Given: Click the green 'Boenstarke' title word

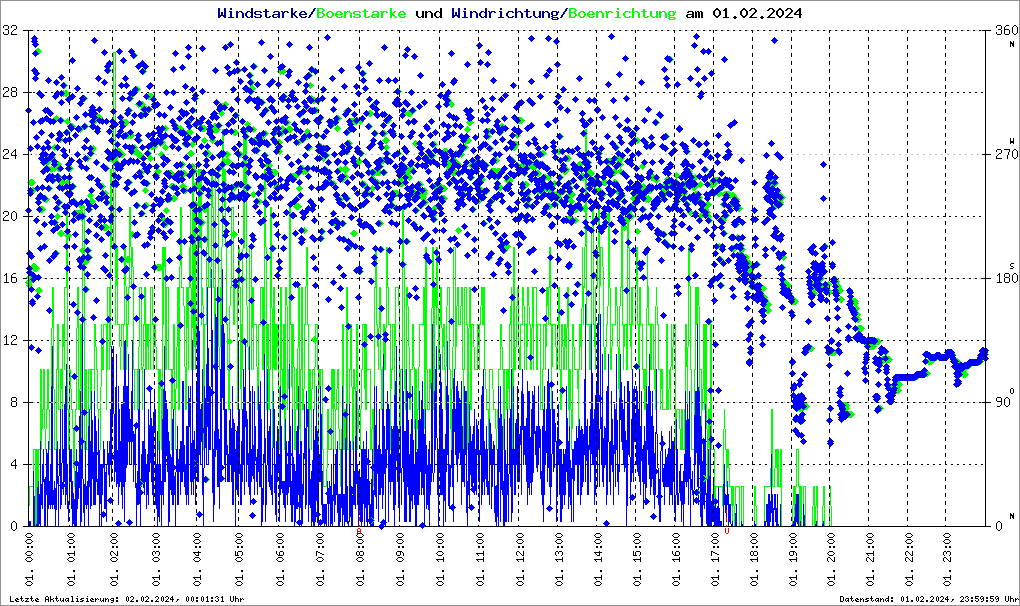Looking at the screenshot, I should (361, 13).
